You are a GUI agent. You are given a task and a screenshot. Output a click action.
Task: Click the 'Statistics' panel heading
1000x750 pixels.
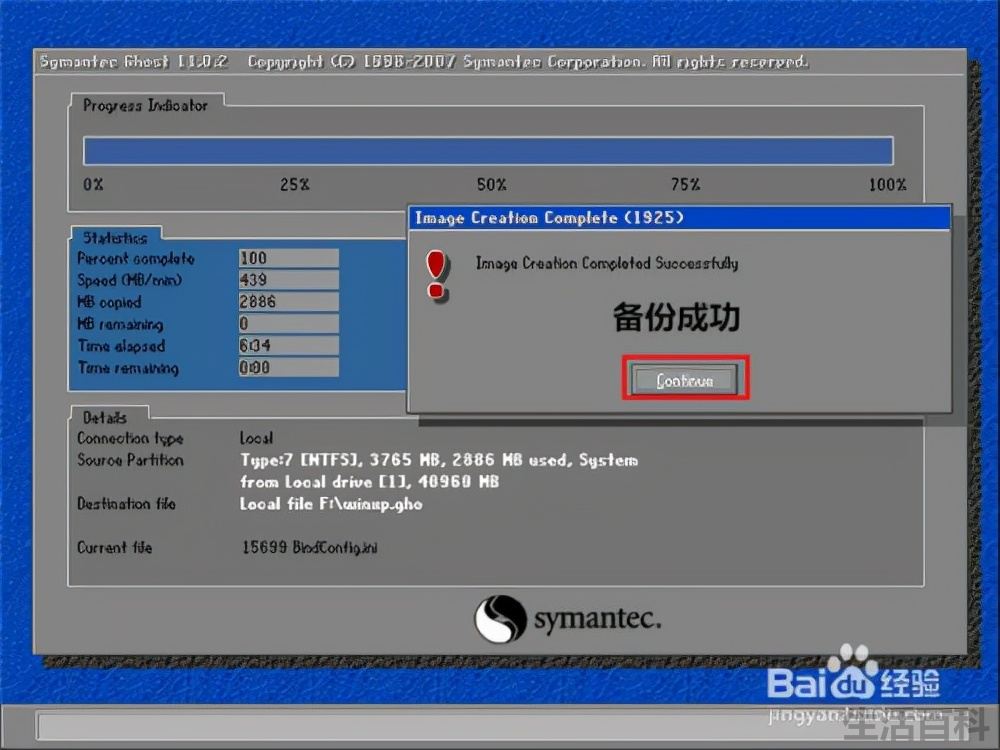(x=115, y=238)
